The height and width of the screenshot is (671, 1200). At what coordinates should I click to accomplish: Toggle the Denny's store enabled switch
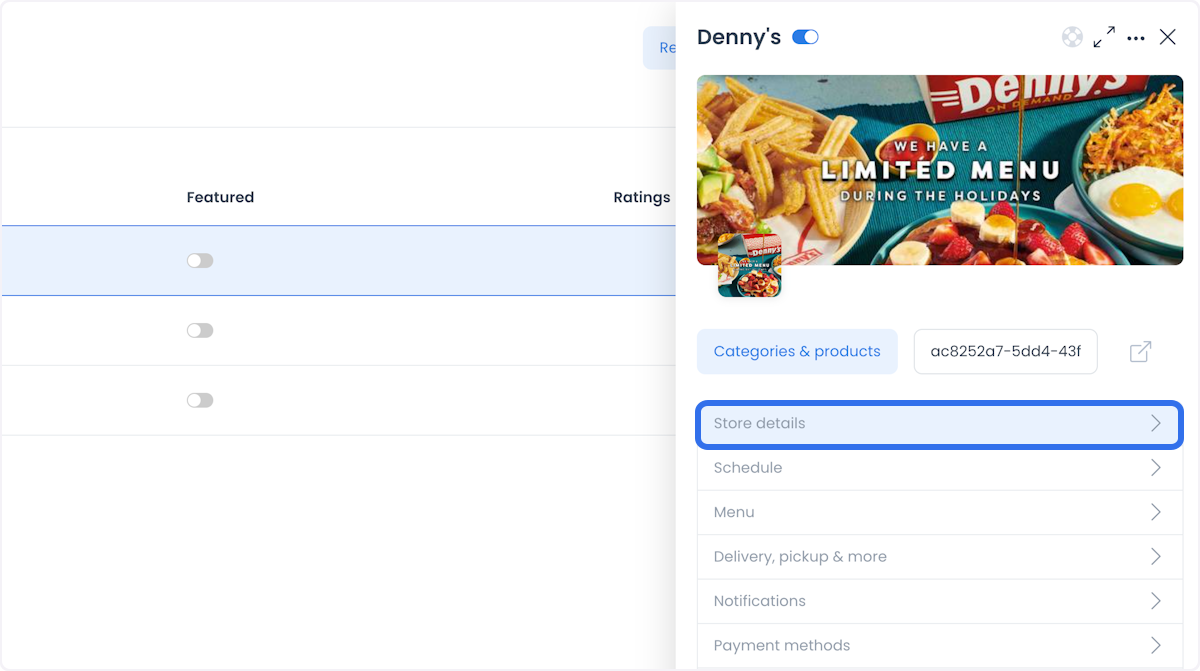pos(805,37)
